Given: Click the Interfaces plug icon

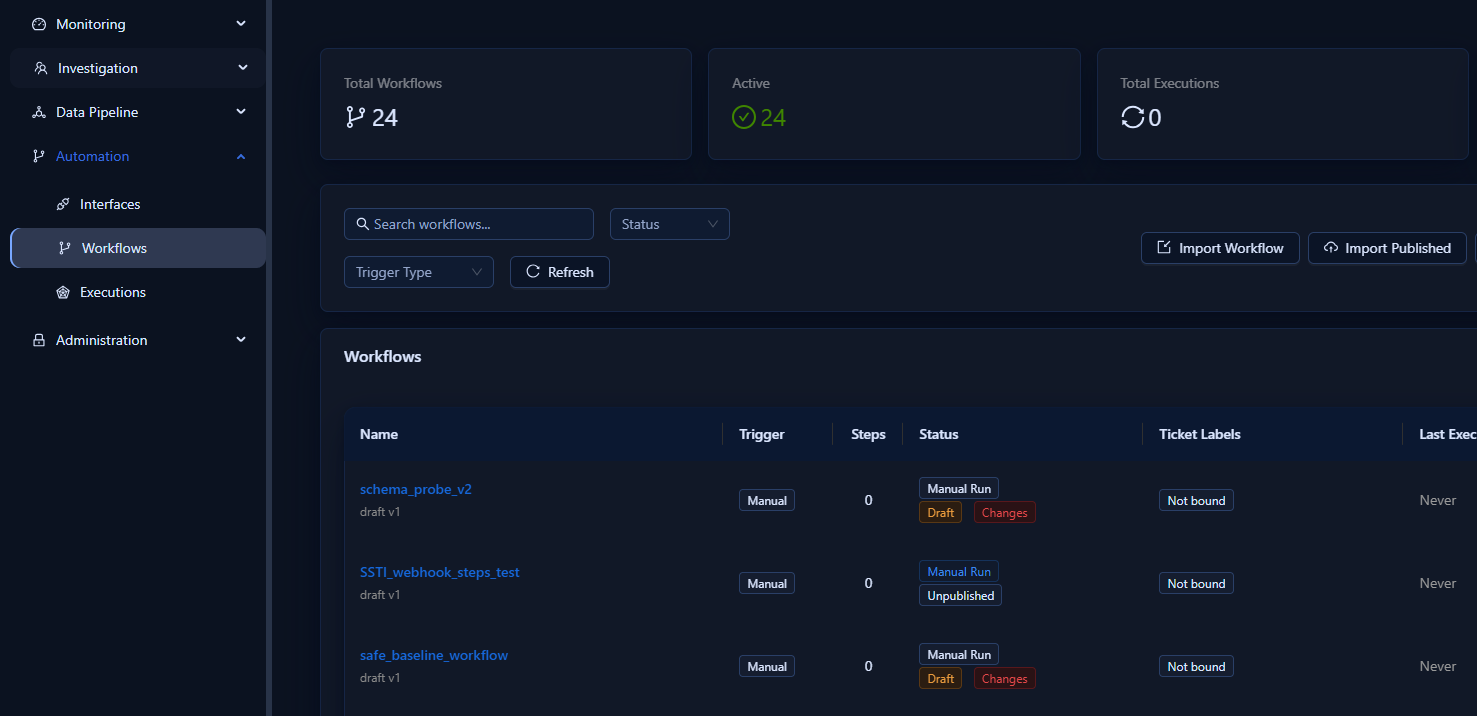Looking at the screenshot, I should 64,204.
